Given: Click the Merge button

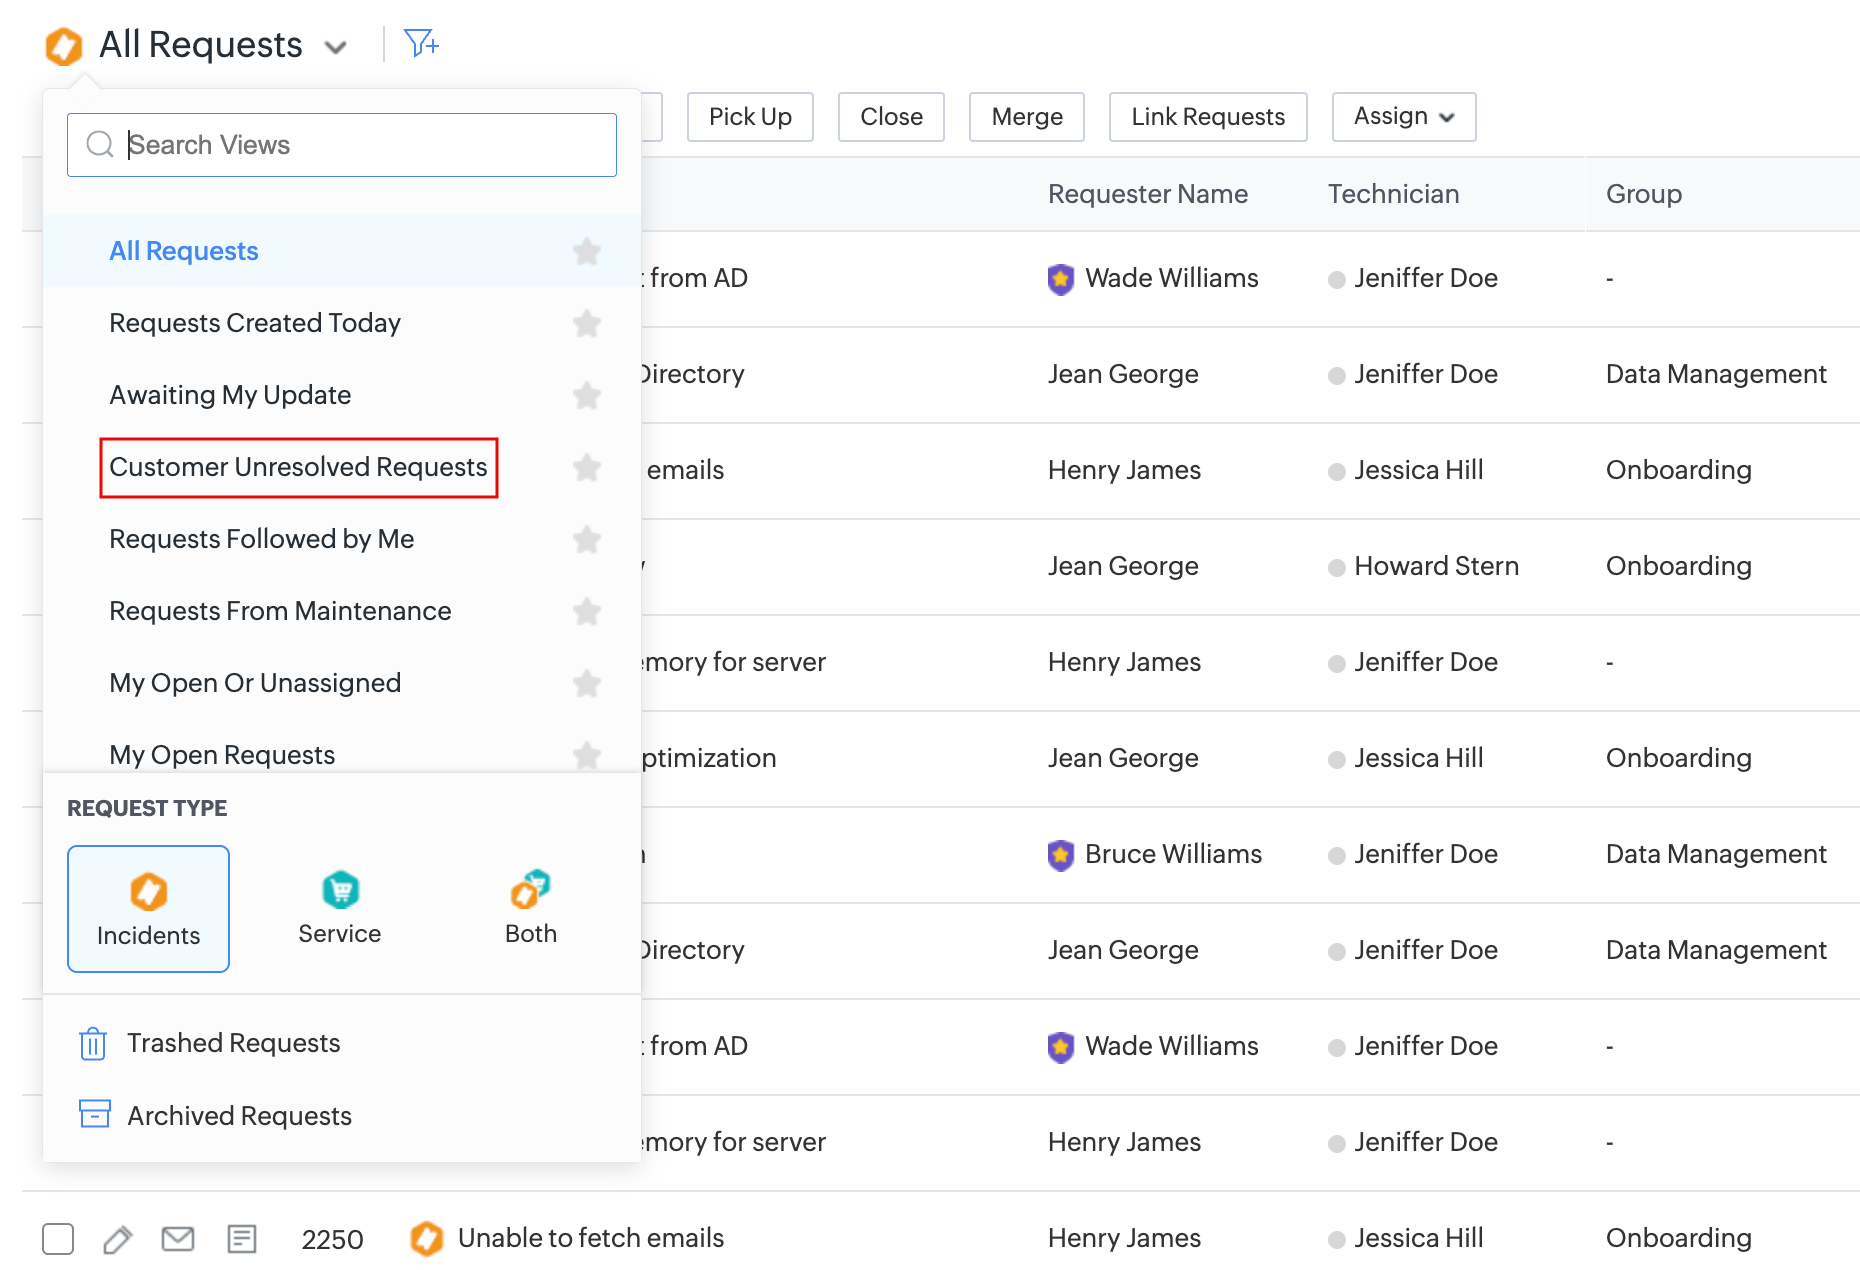Looking at the screenshot, I should 1026,117.
